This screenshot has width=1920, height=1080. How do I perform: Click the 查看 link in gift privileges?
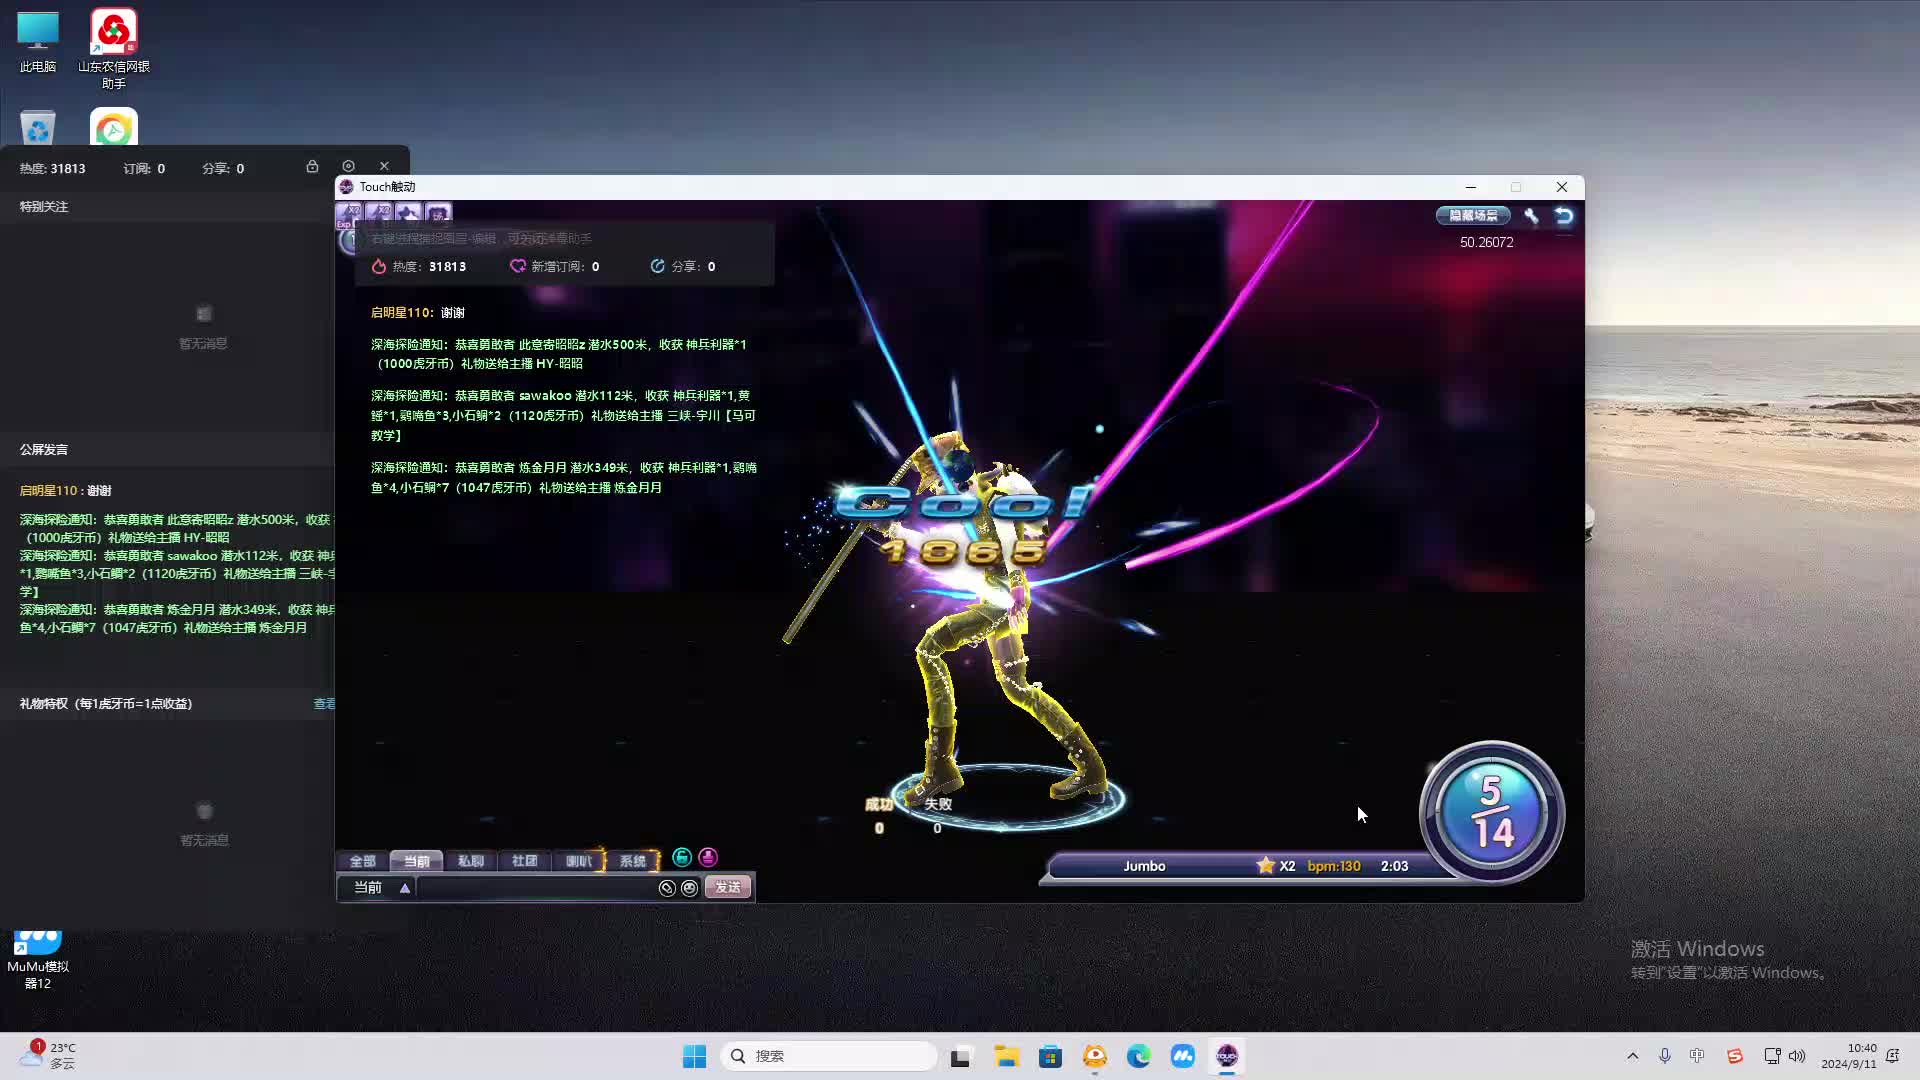pos(324,704)
